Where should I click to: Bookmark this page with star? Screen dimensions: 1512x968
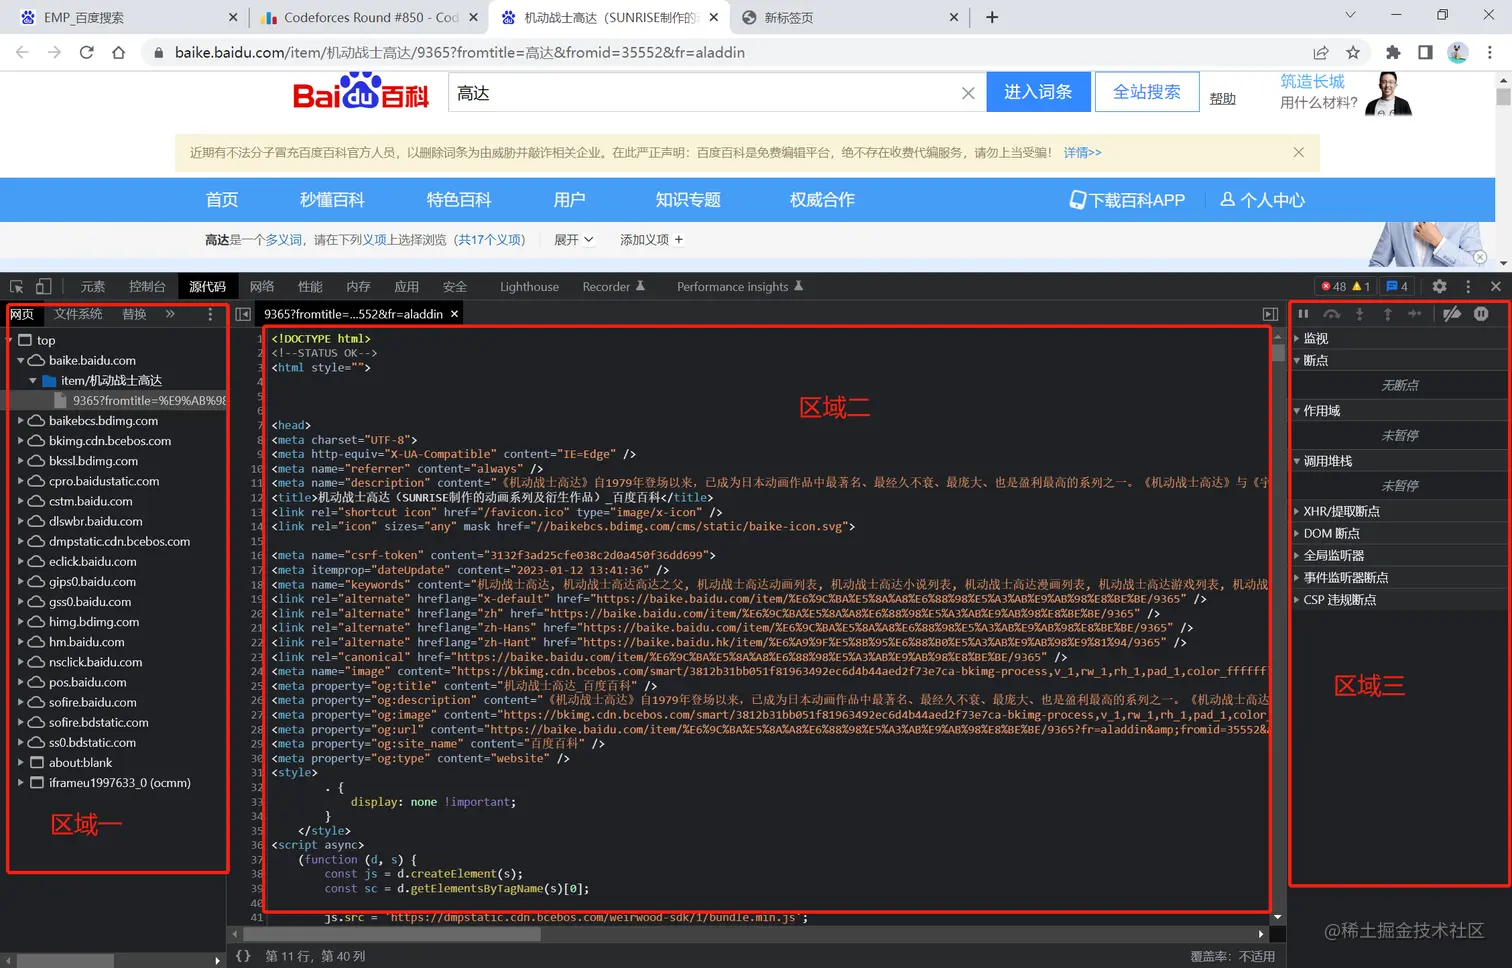tap(1353, 52)
